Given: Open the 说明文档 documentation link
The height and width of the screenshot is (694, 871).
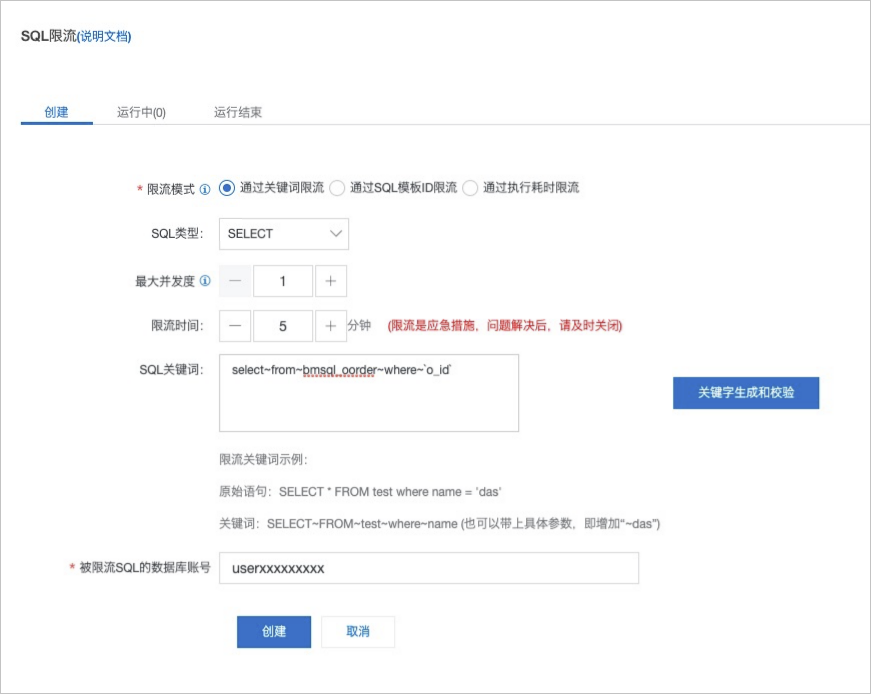Looking at the screenshot, I should (x=104, y=37).
